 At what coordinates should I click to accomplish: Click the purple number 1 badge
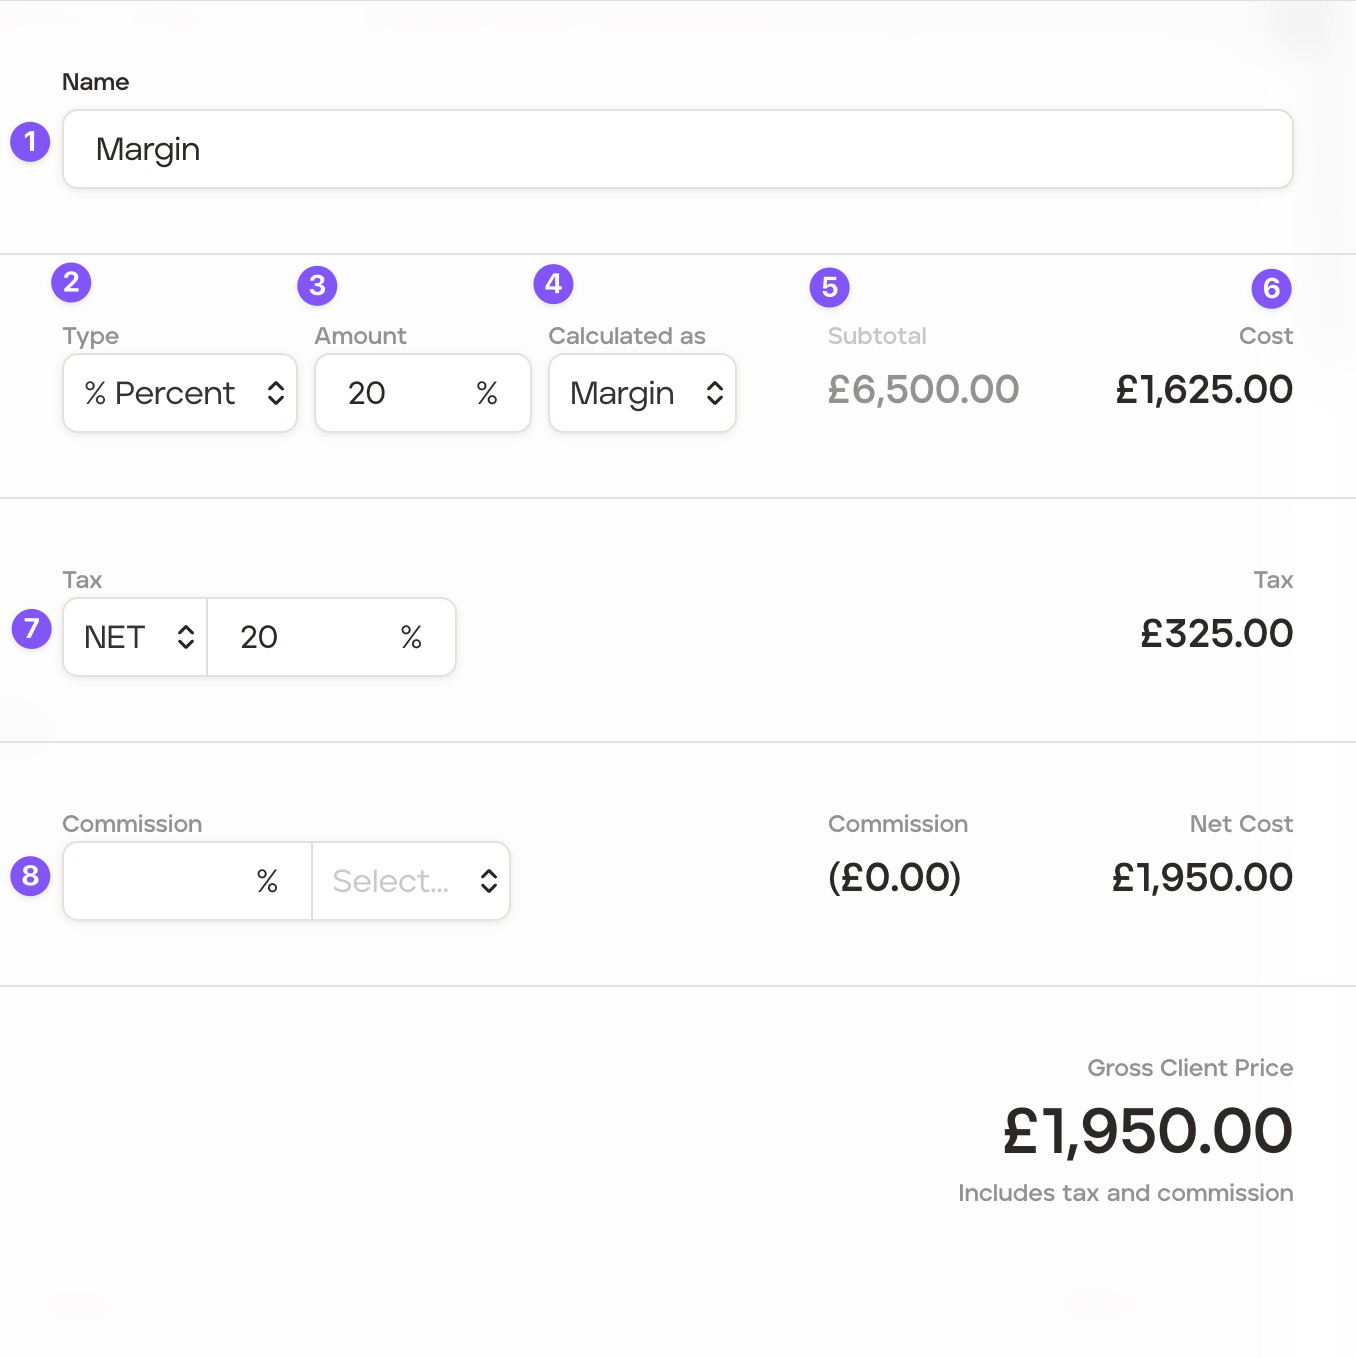point(30,142)
